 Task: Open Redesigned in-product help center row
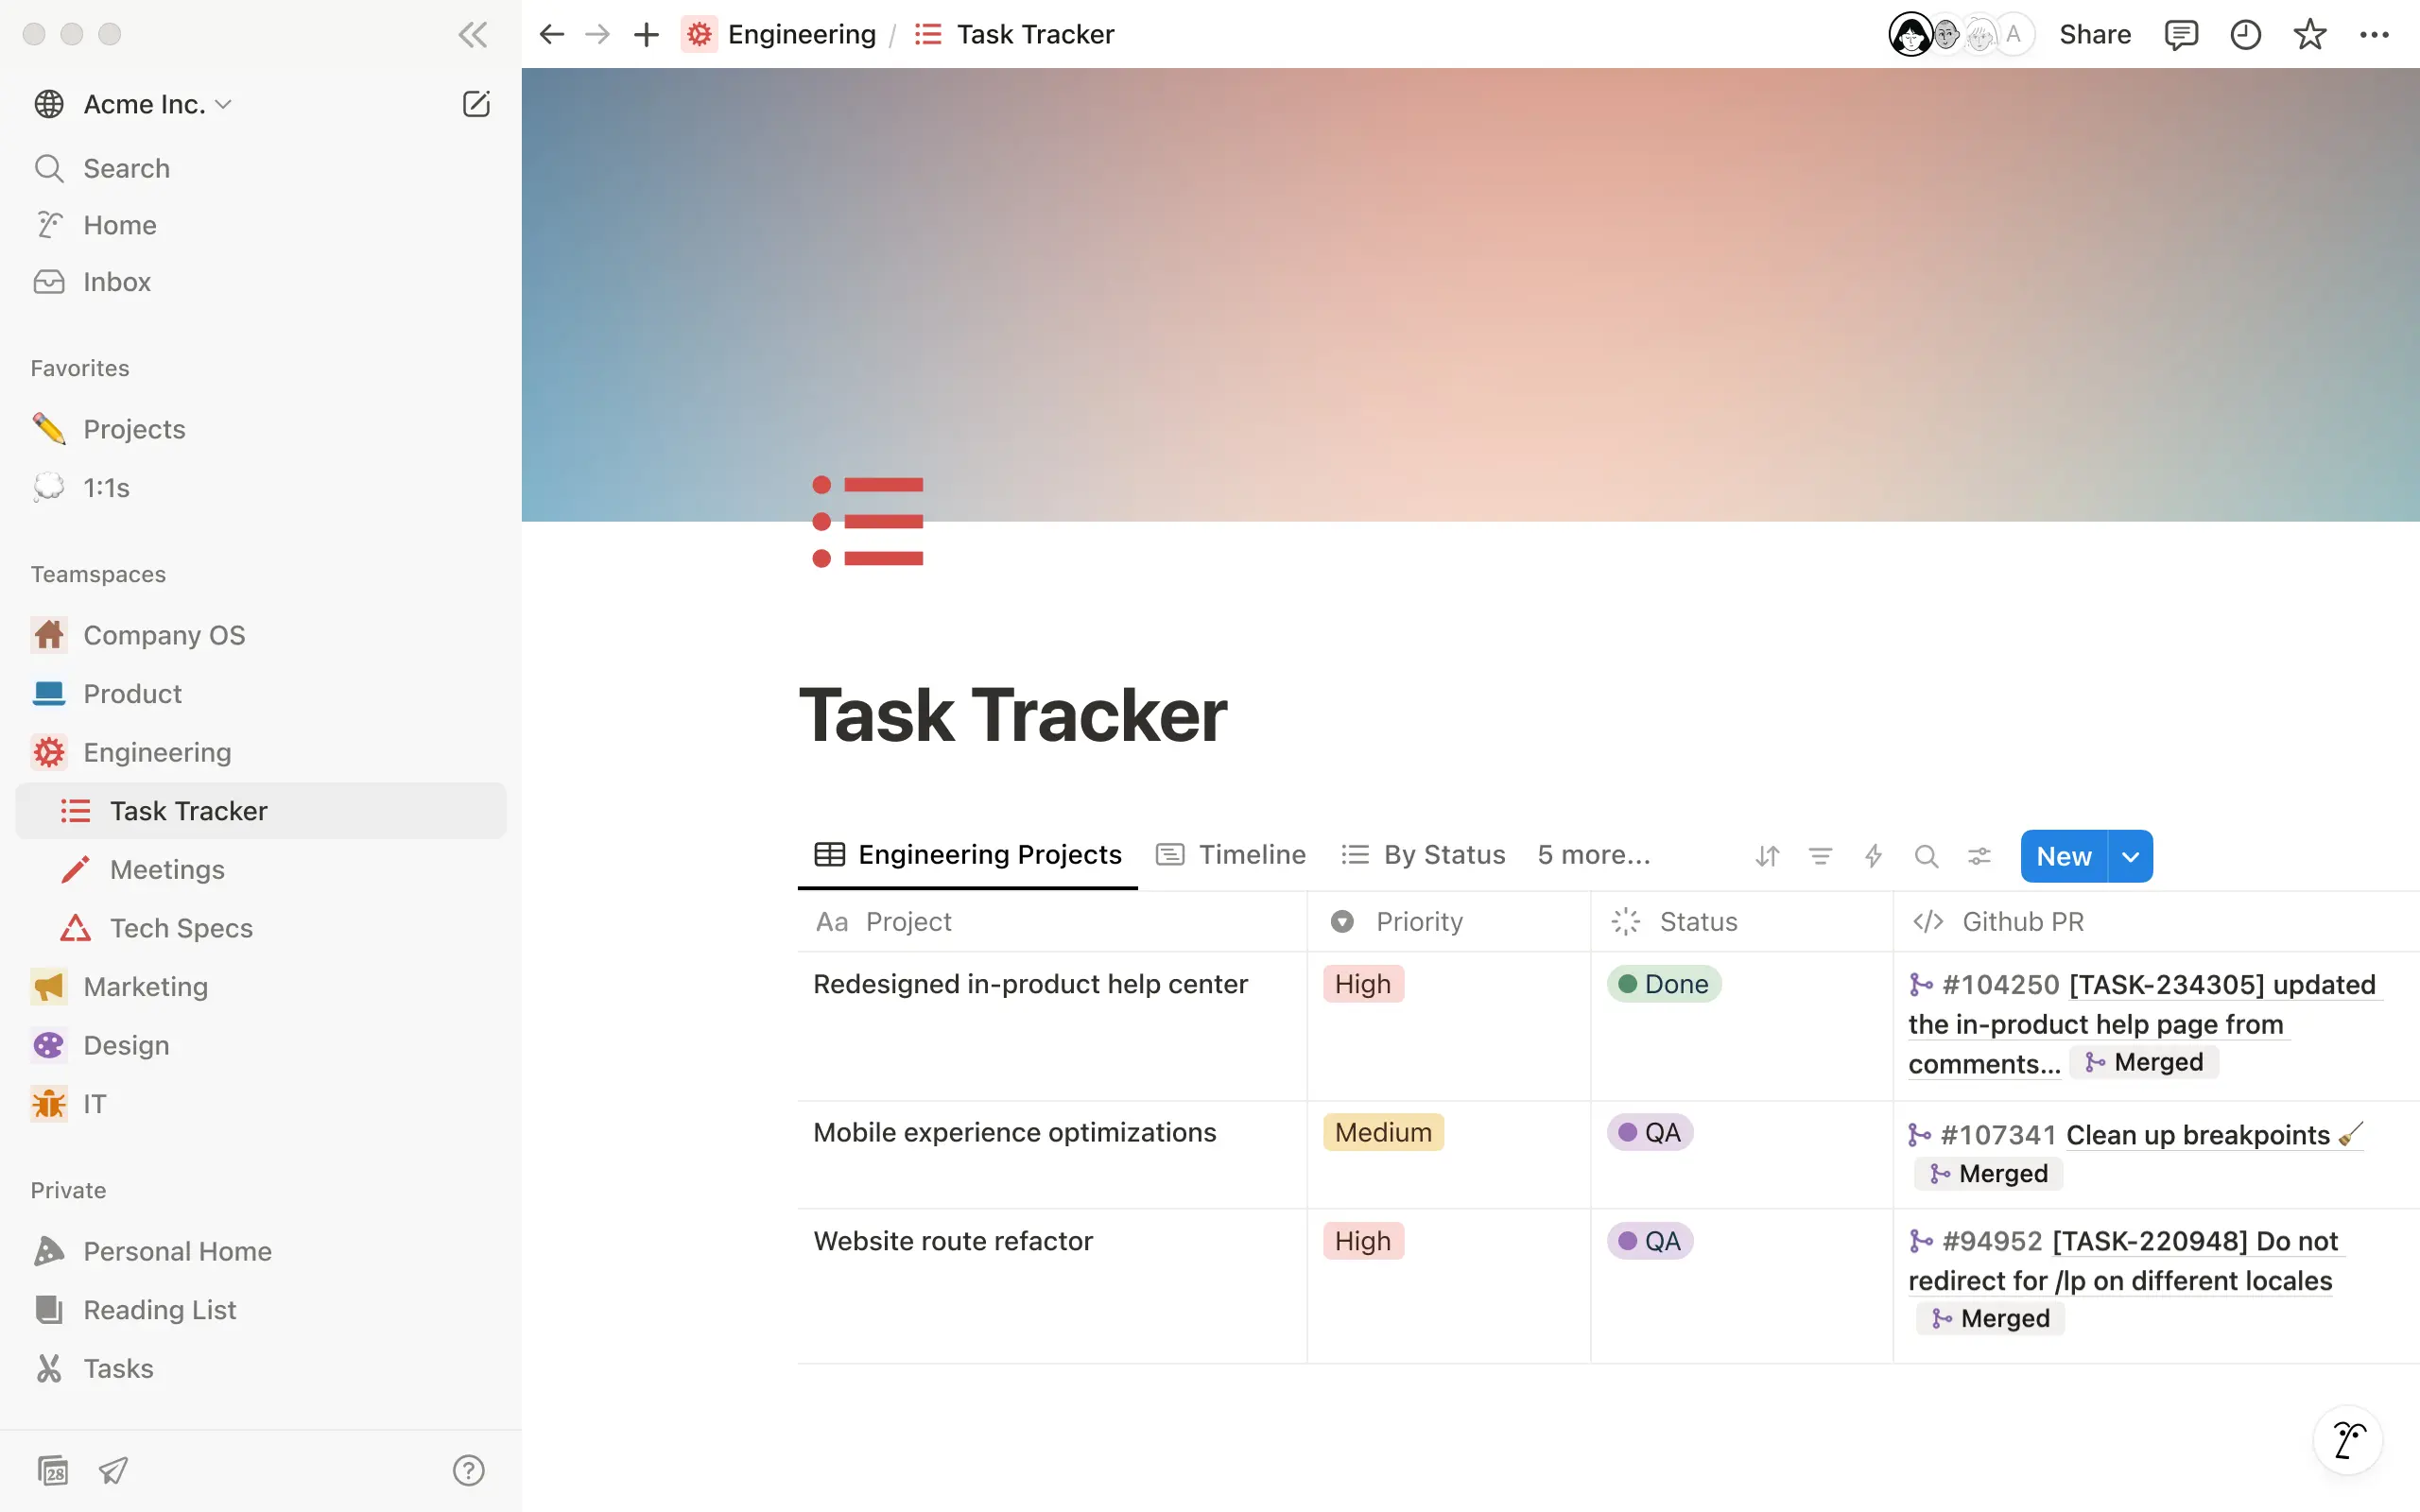point(1030,984)
